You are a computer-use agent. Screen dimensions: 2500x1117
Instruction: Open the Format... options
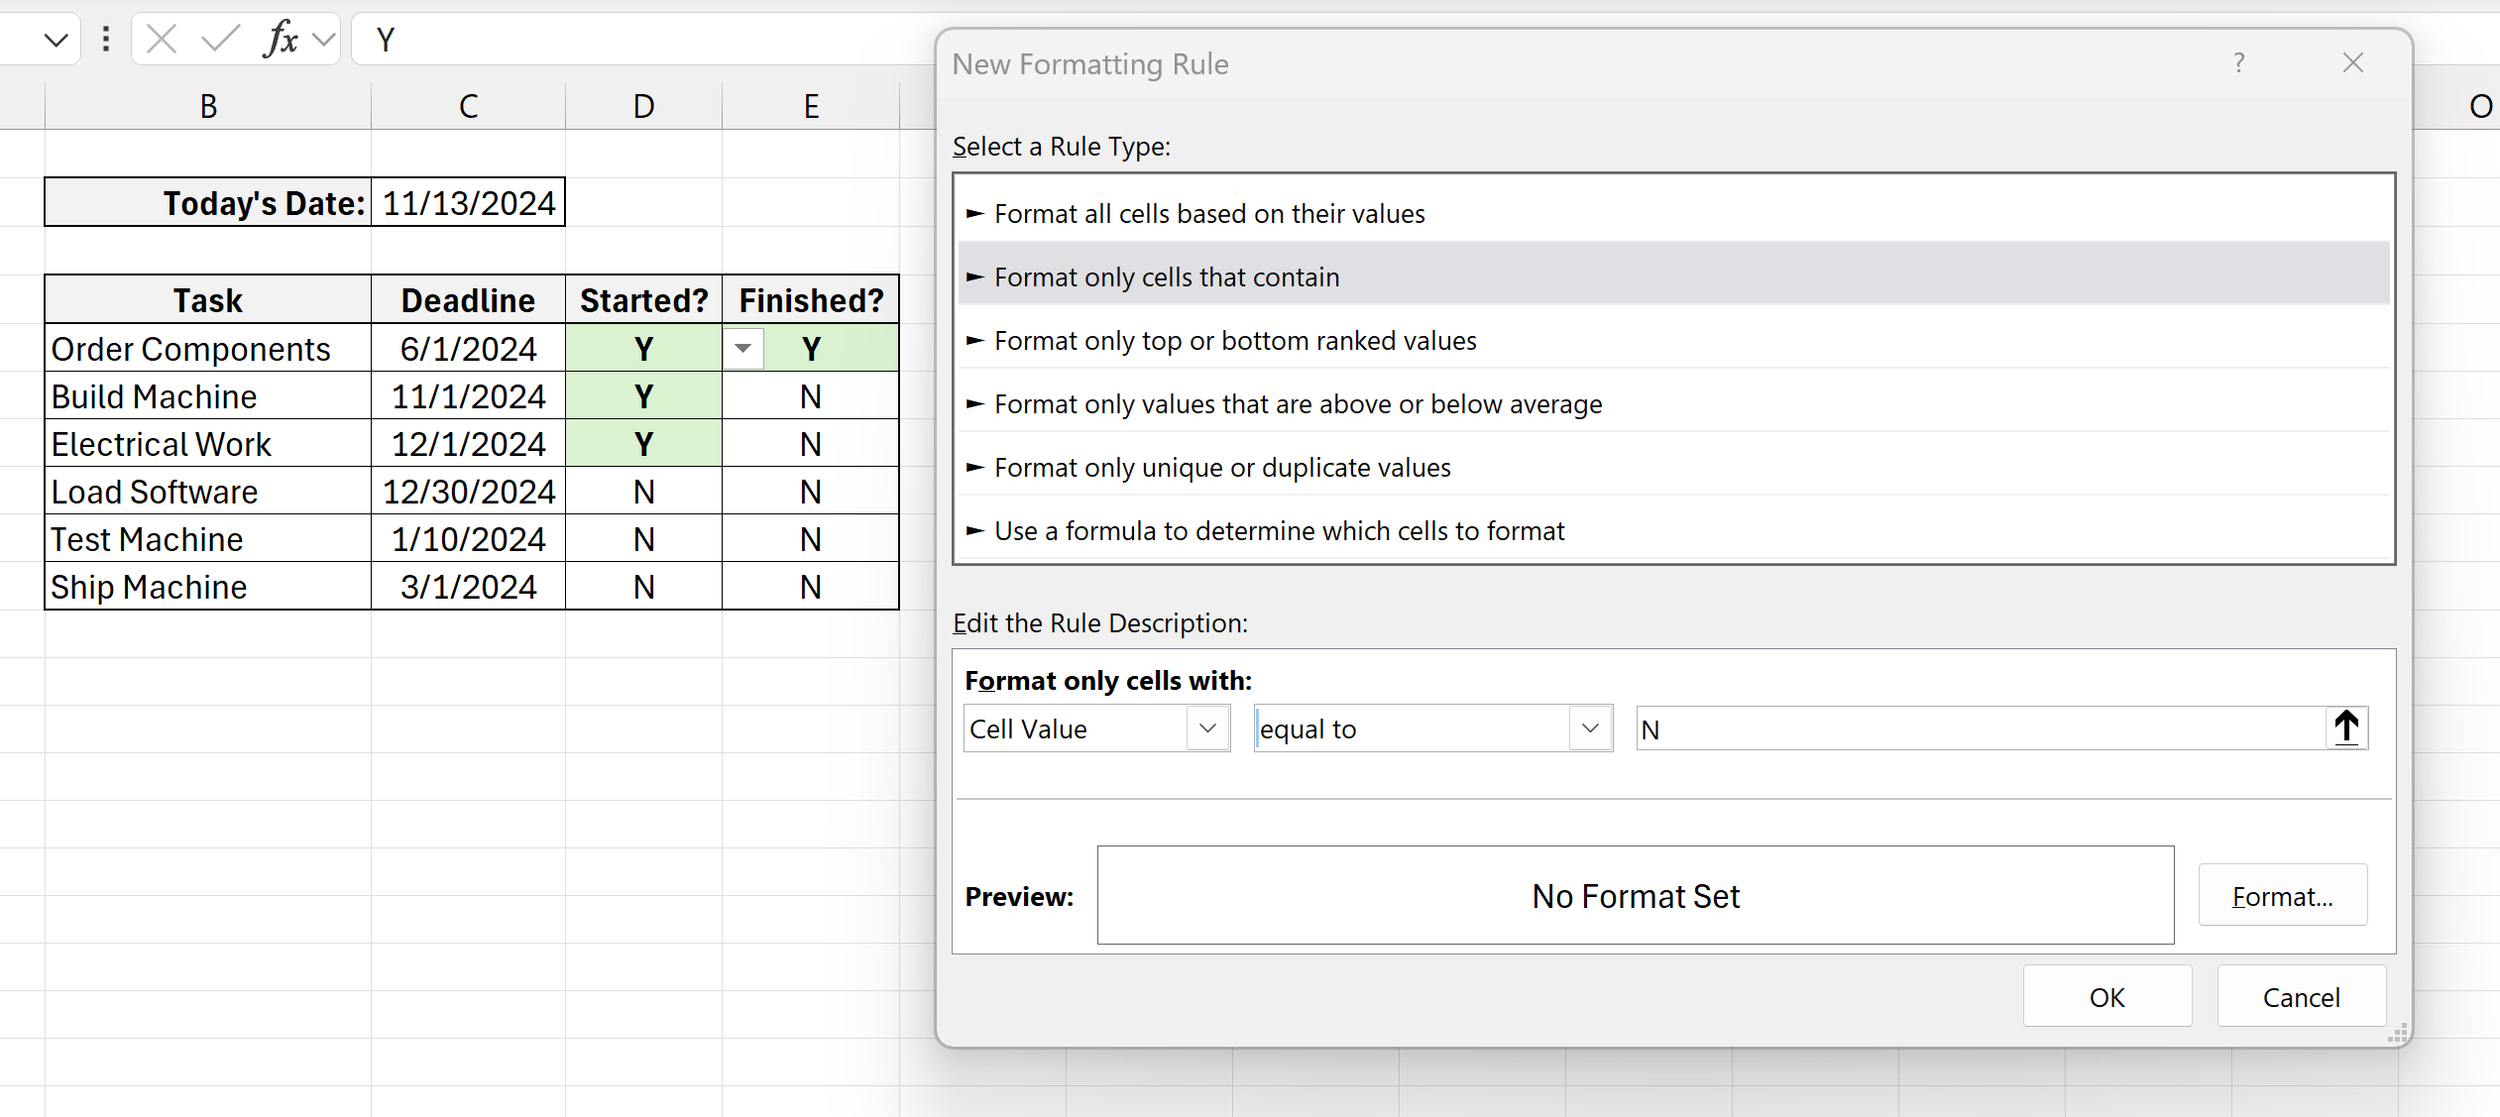tap(2283, 895)
